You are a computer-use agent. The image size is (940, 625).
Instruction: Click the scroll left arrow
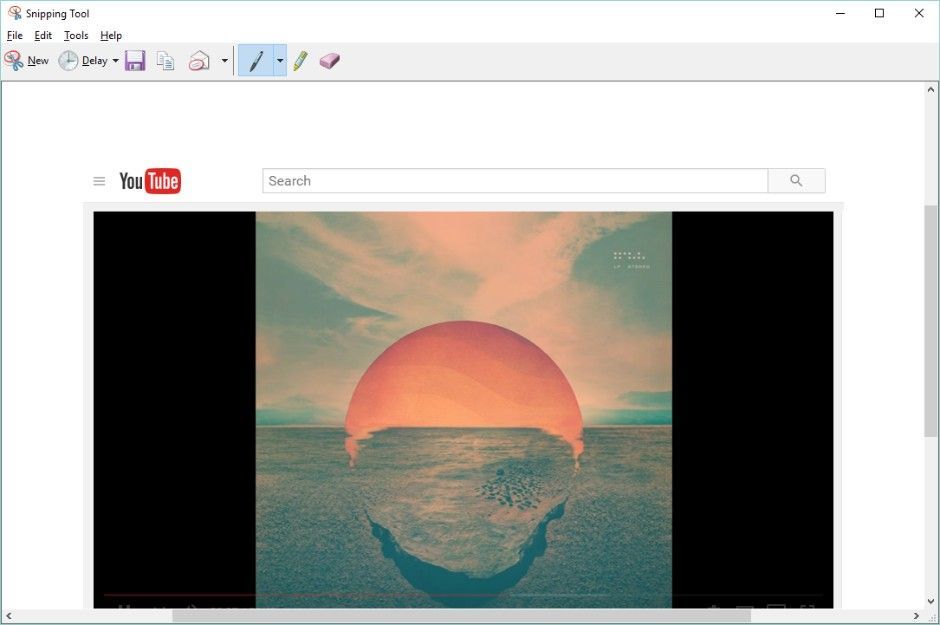click(x=8, y=615)
